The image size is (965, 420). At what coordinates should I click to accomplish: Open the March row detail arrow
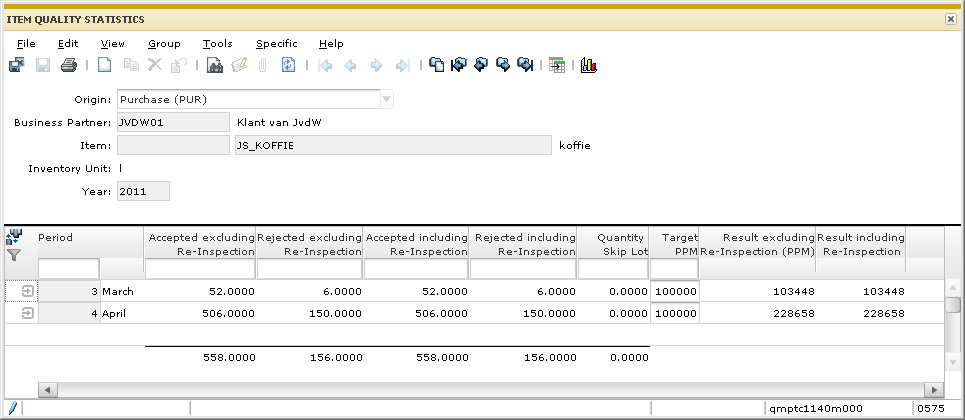28,291
